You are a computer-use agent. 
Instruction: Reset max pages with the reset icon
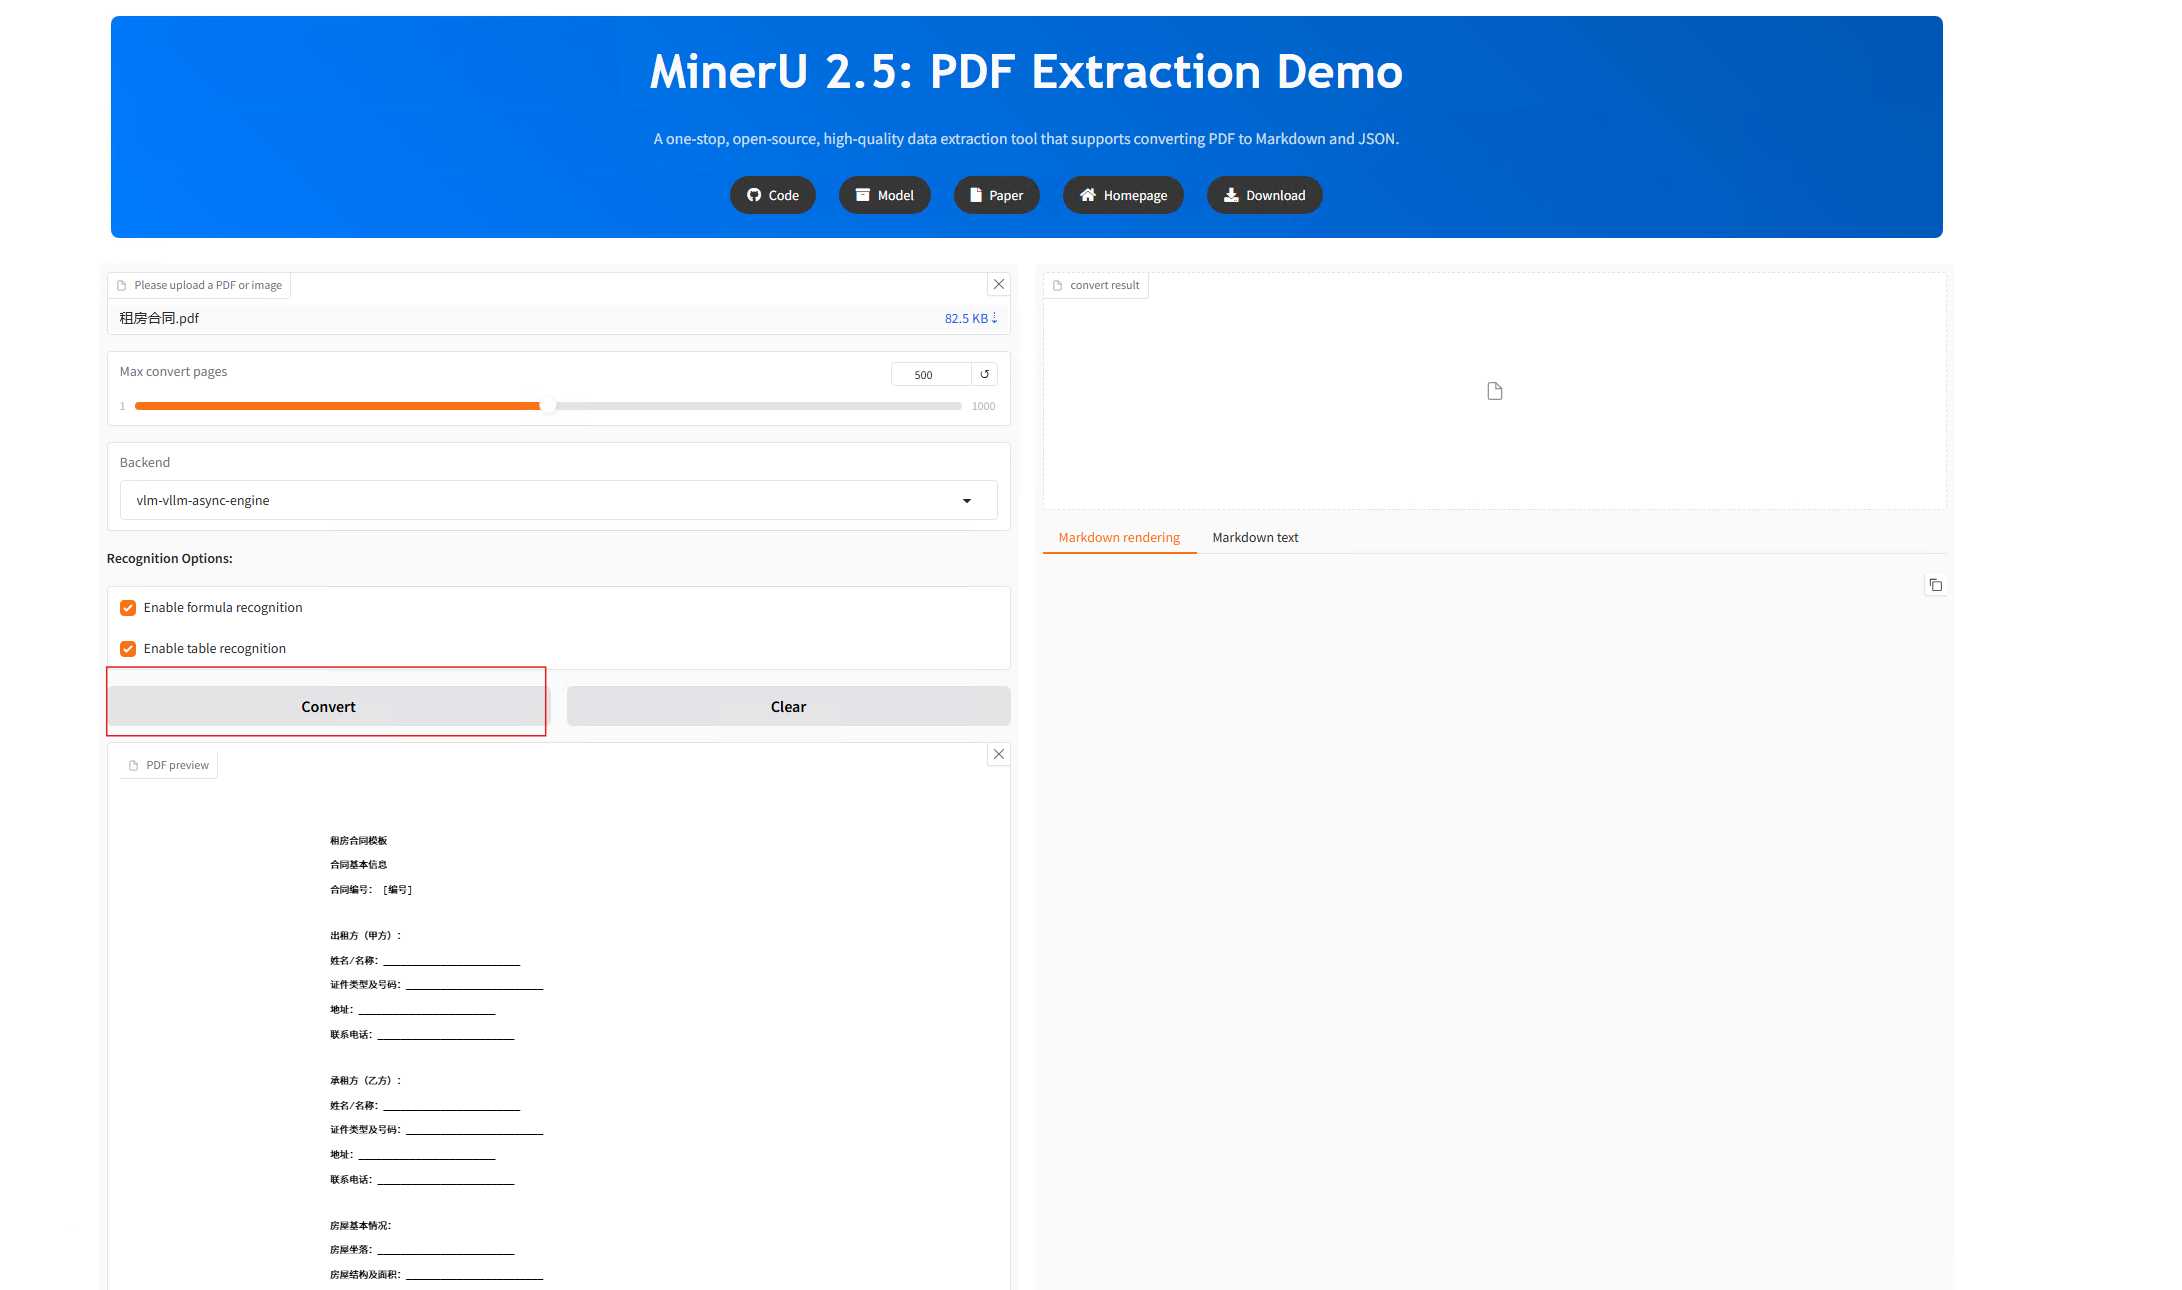pyautogui.click(x=984, y=374)
